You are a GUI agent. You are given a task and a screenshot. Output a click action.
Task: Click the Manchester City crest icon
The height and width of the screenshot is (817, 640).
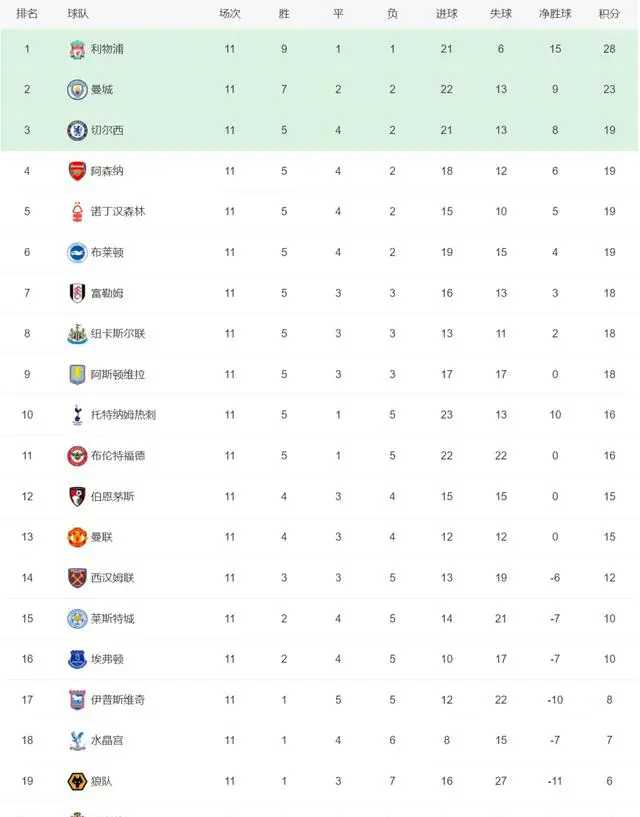pos(77,90)
